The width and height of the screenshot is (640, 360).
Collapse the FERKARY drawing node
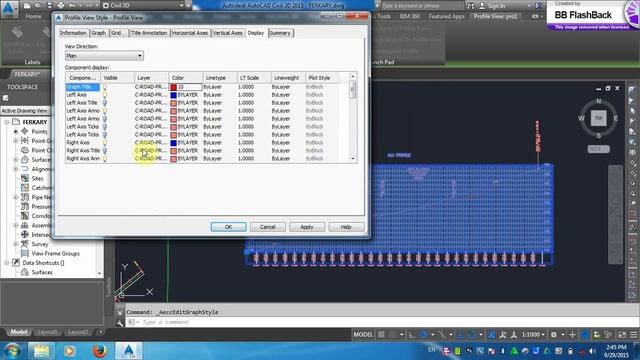coord(7,122)
